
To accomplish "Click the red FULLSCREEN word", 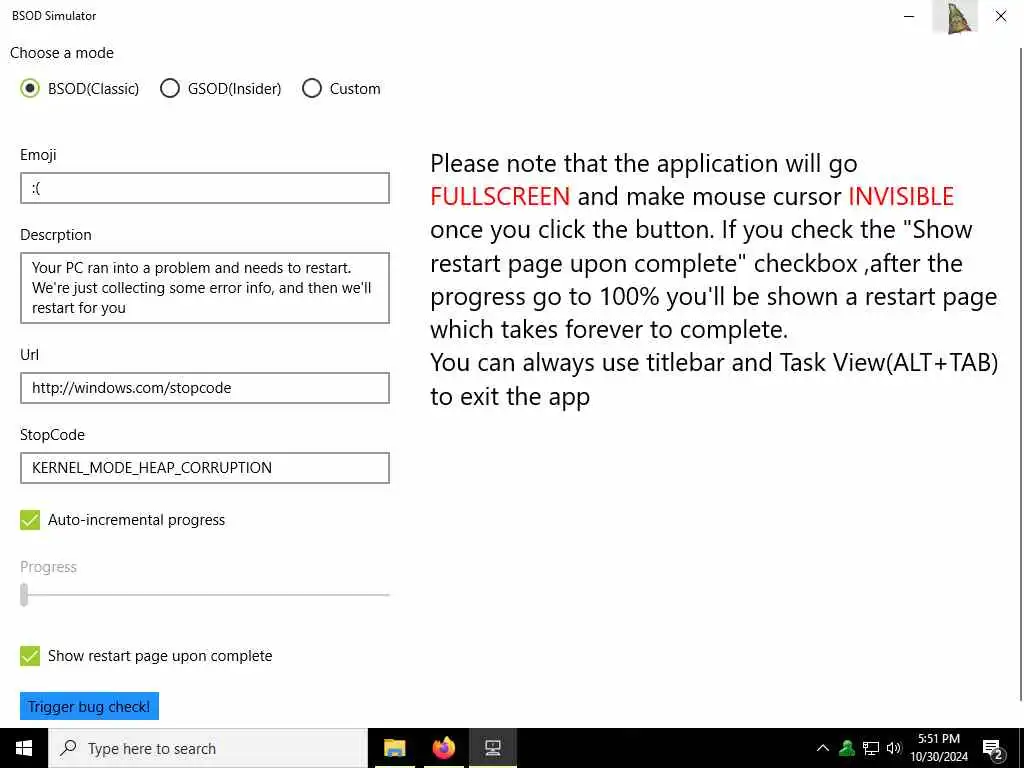I will (x=500, y=197).
